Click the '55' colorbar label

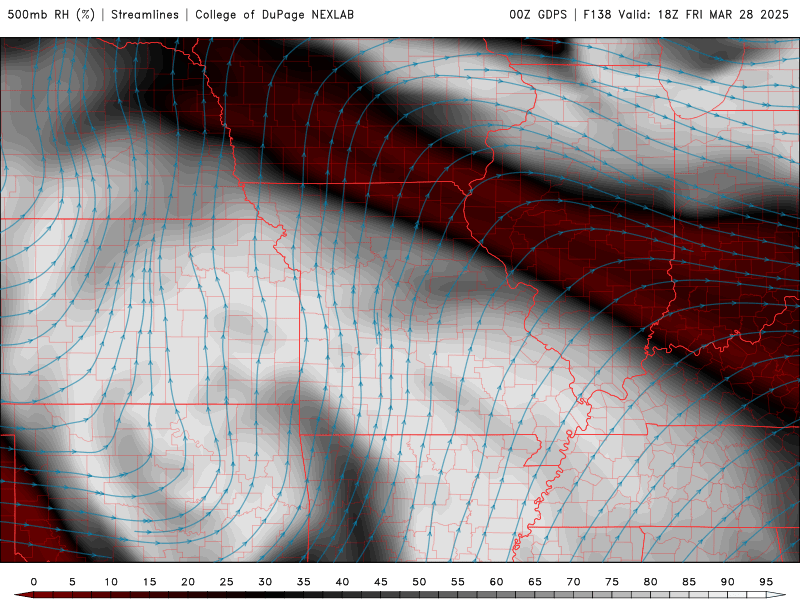click(458, 582)
